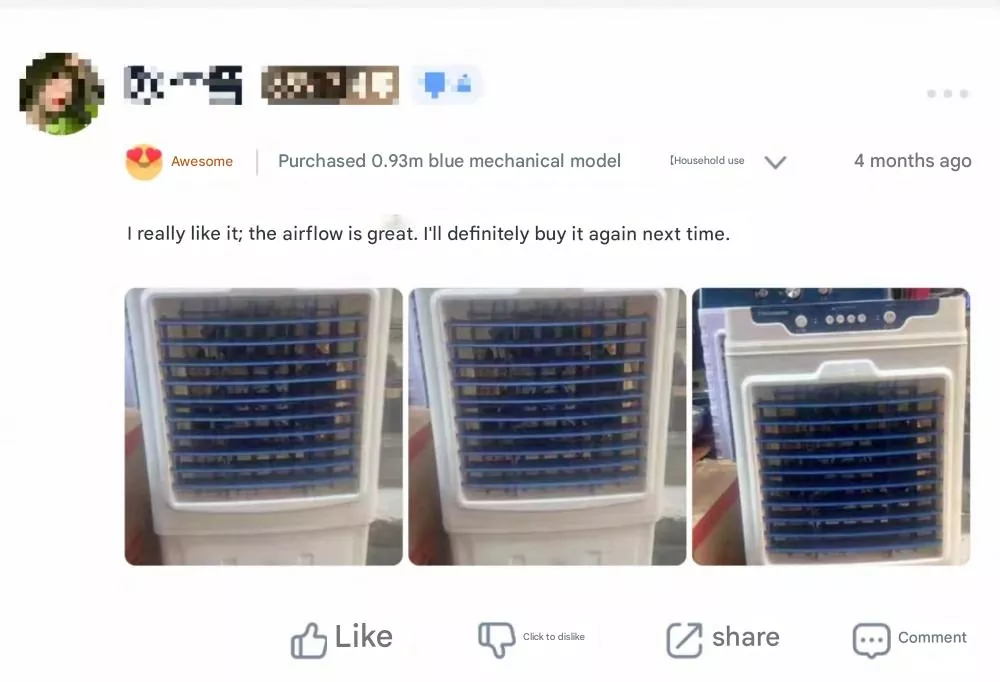
Task: Click the blue badge beside the username
Action: coord(447,84)
